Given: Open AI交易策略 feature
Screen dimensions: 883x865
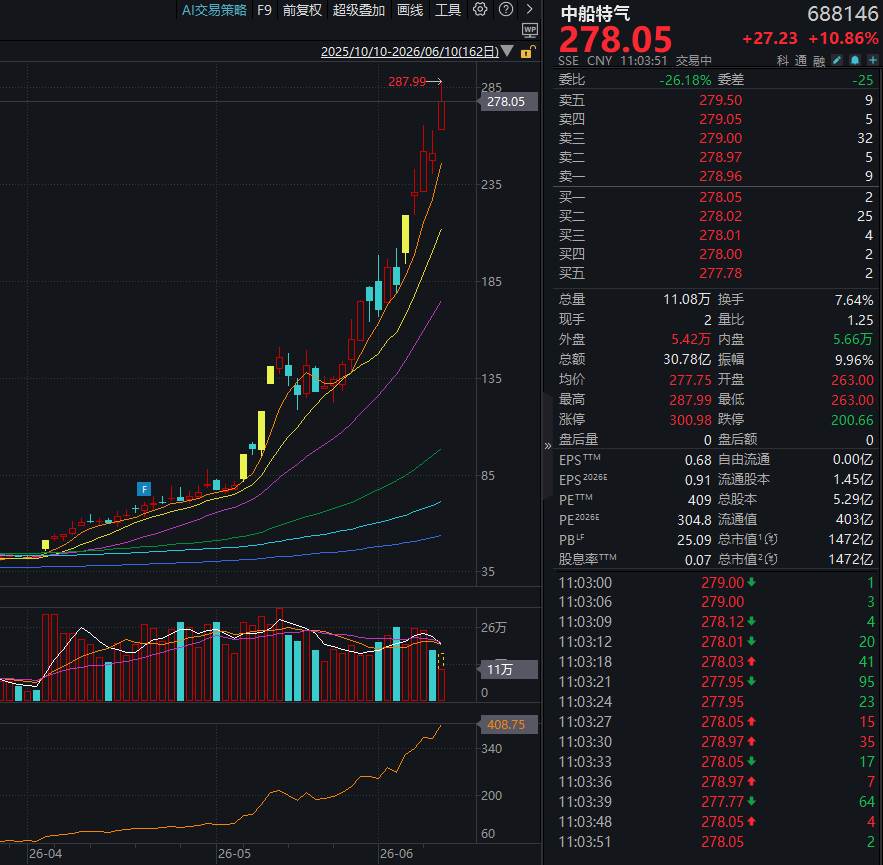Looking at the screenshot, I should point(214,10).
